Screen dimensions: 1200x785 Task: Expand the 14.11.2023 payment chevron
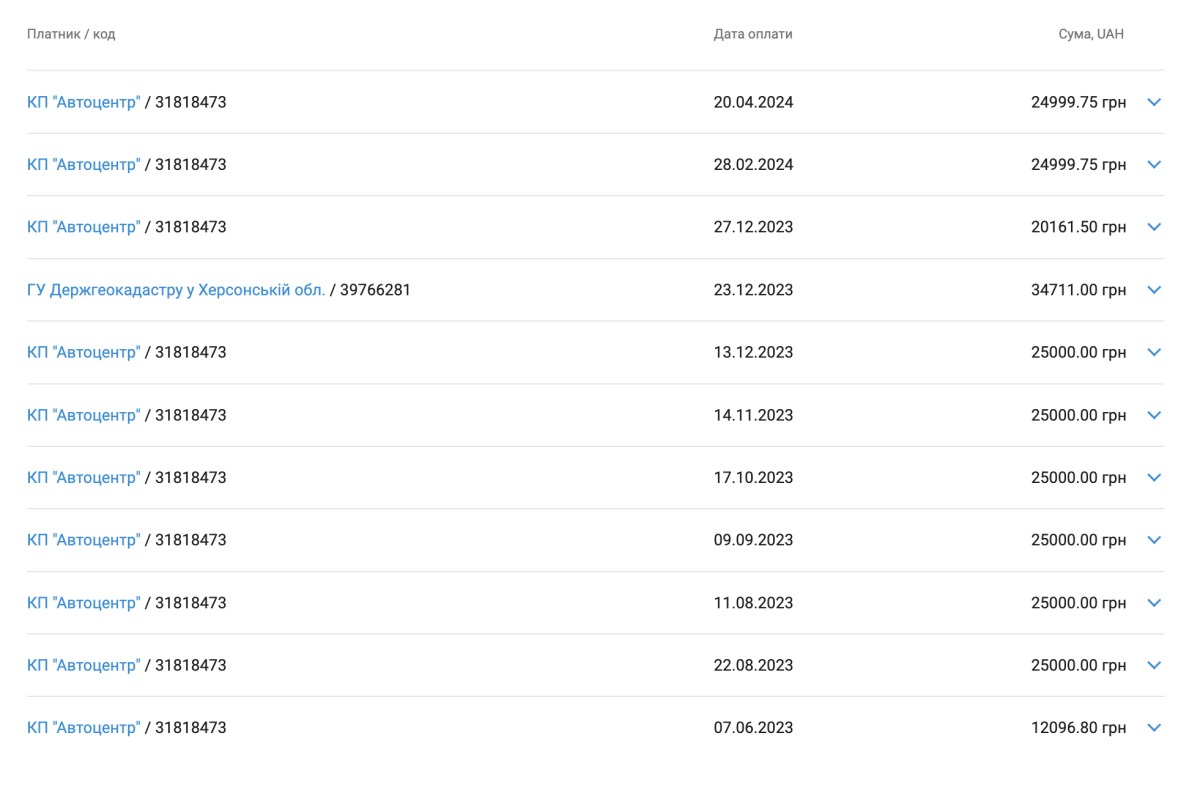coord(1154,415)
